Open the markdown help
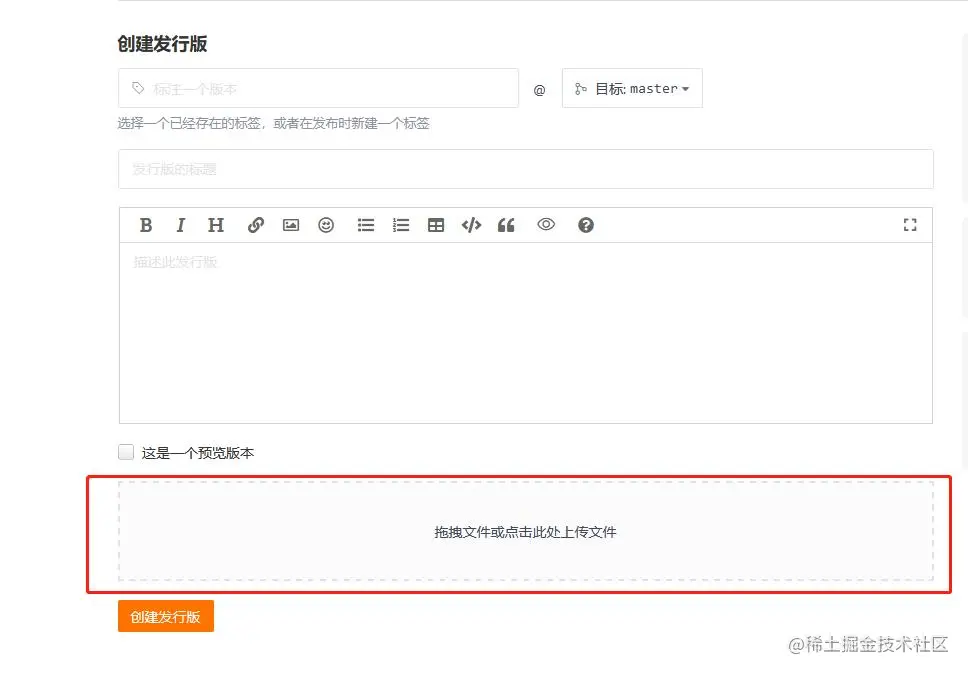968x674 pixels. click(x=586, y=225)
